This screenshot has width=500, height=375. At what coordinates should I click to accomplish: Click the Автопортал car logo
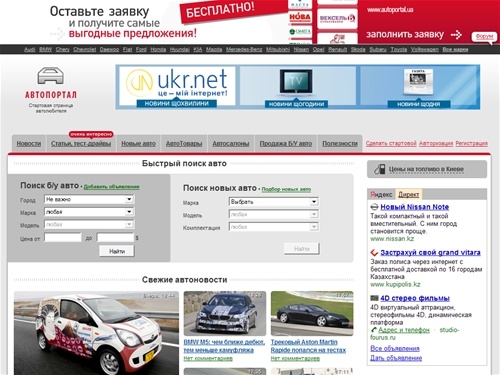[x=50, y=76]
